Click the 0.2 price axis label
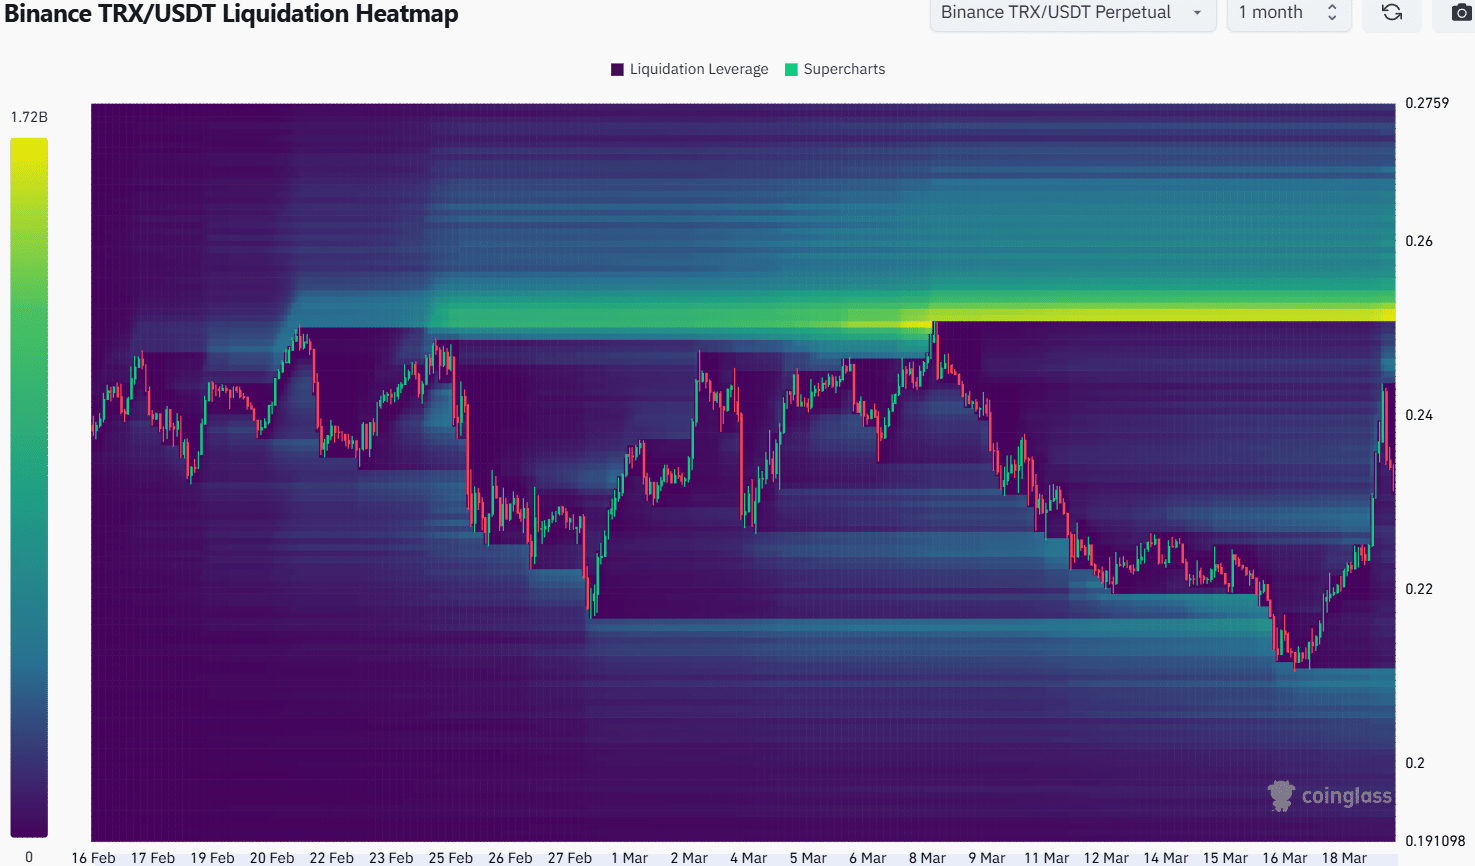1475x866 pixels. point(1415,763)
